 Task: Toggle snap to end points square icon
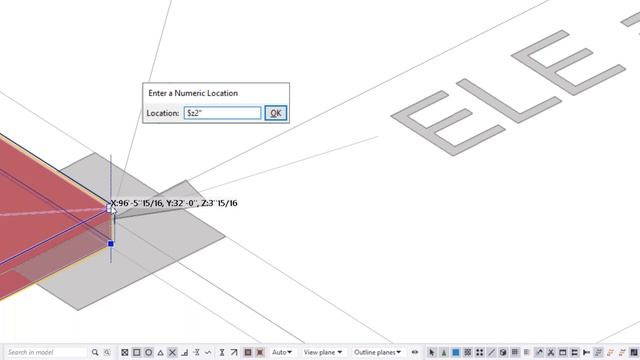tap(137, 352)
